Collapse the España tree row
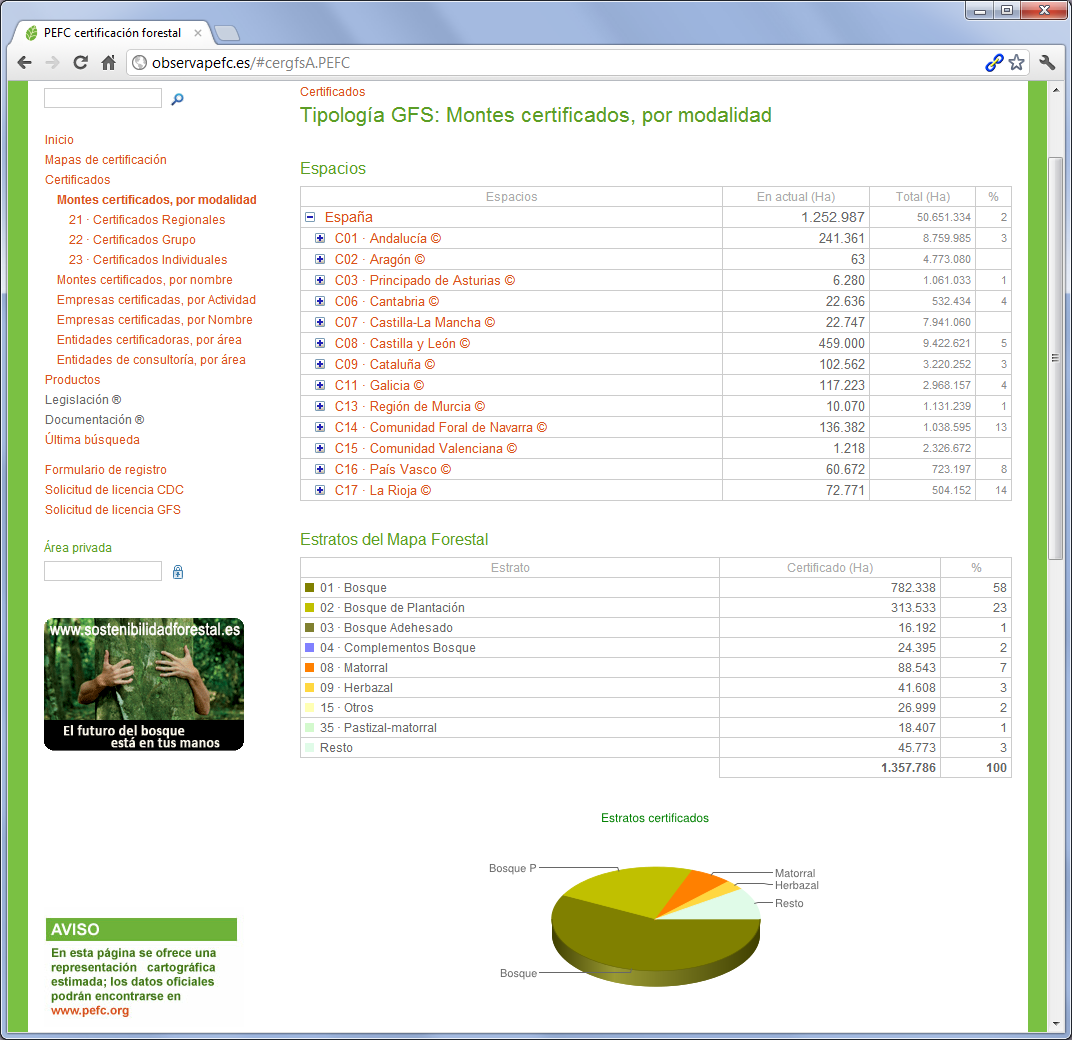 [x=310, y=217]
